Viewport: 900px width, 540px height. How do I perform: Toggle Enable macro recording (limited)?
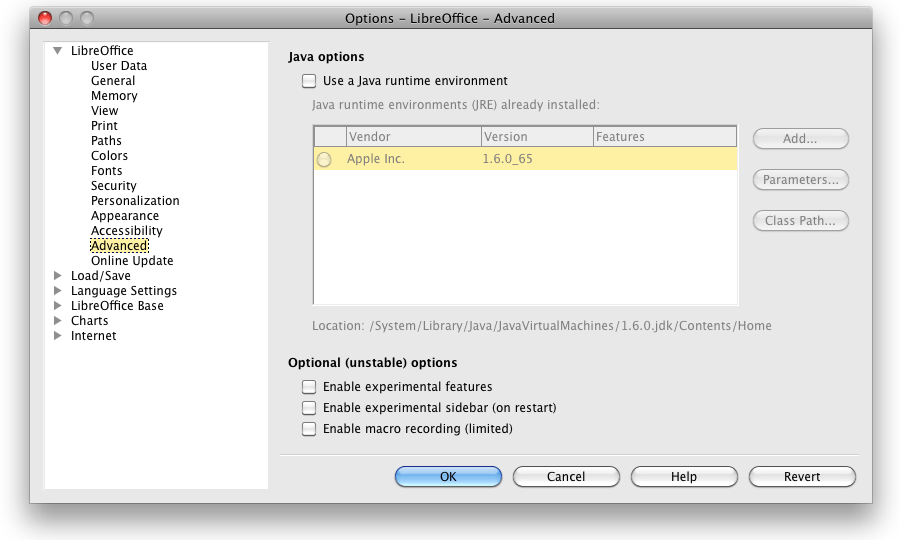pyautogui.click(x=309, y=429)
